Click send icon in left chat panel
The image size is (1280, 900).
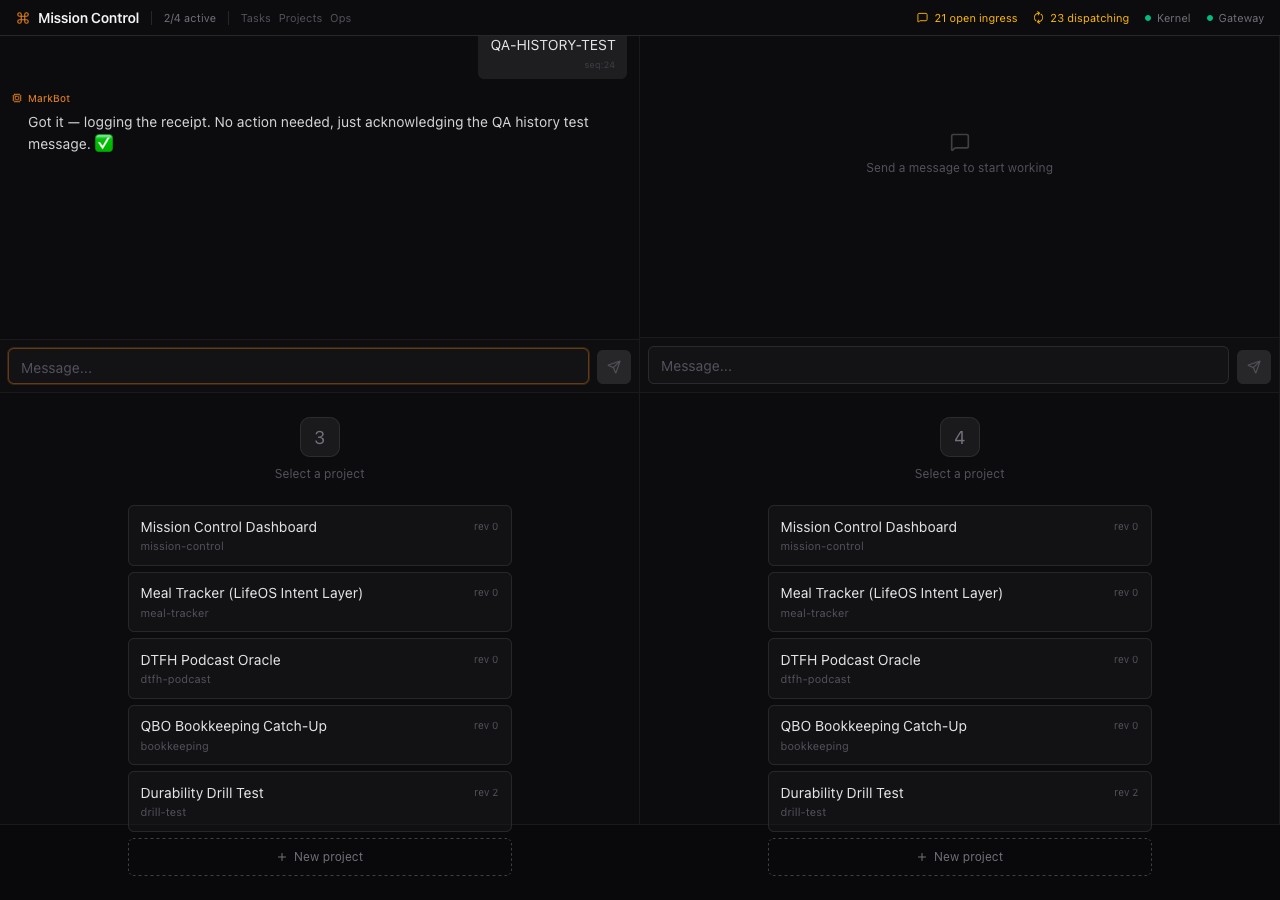point(614,367)
